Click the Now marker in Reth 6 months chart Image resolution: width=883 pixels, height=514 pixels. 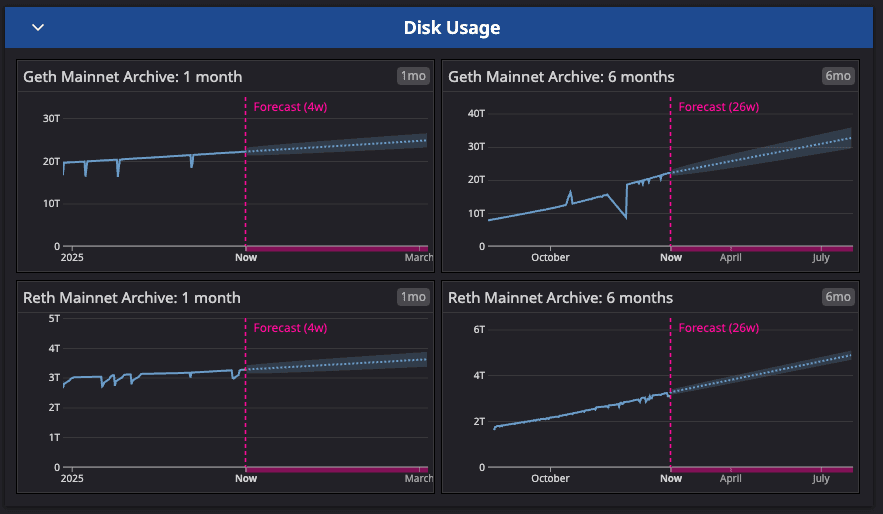click(x=671, y=479)
